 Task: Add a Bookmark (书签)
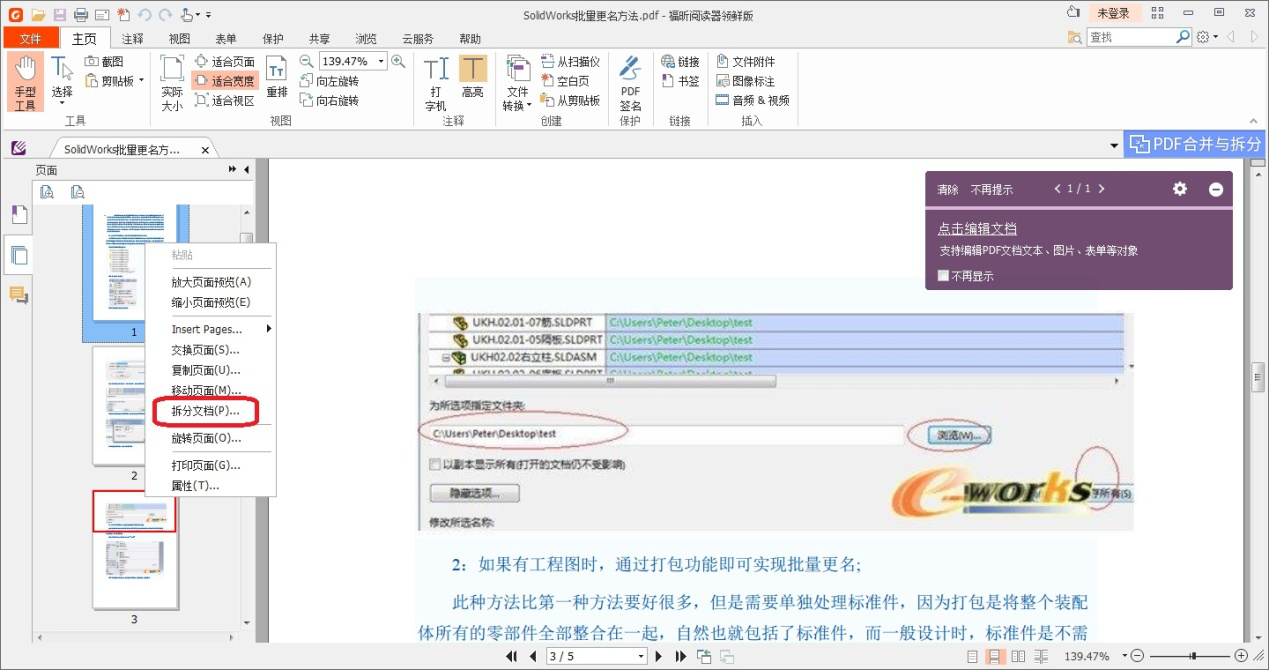coord(681,81)
